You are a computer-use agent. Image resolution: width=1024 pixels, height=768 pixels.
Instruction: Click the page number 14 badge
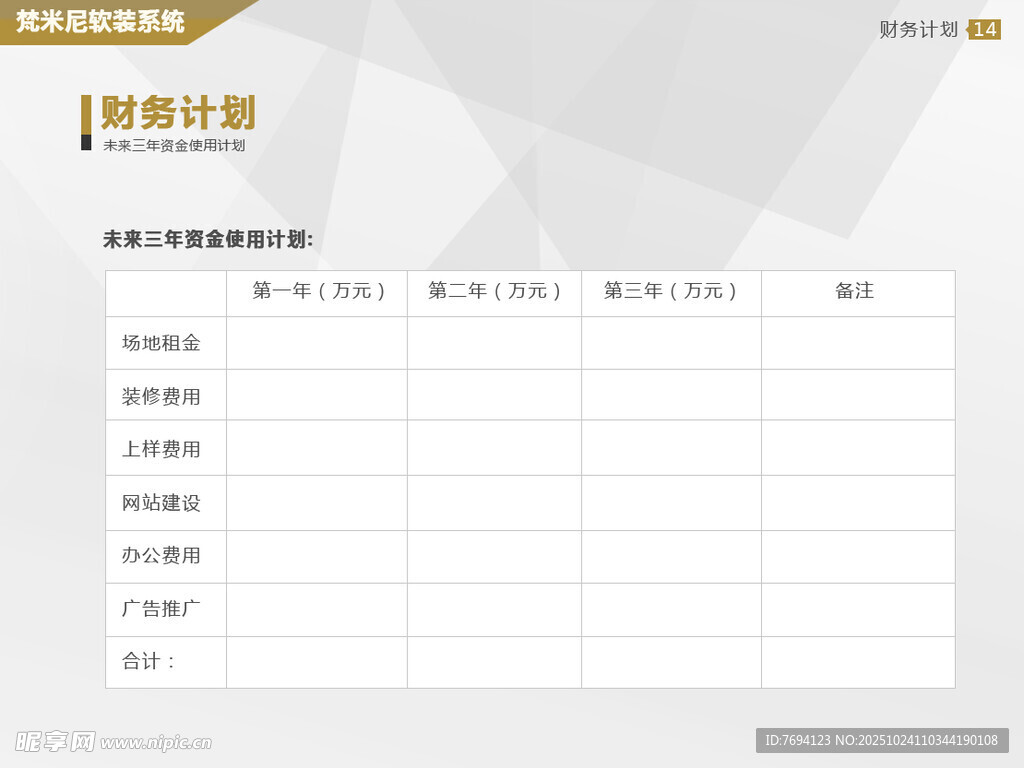(x=984, y=29)
